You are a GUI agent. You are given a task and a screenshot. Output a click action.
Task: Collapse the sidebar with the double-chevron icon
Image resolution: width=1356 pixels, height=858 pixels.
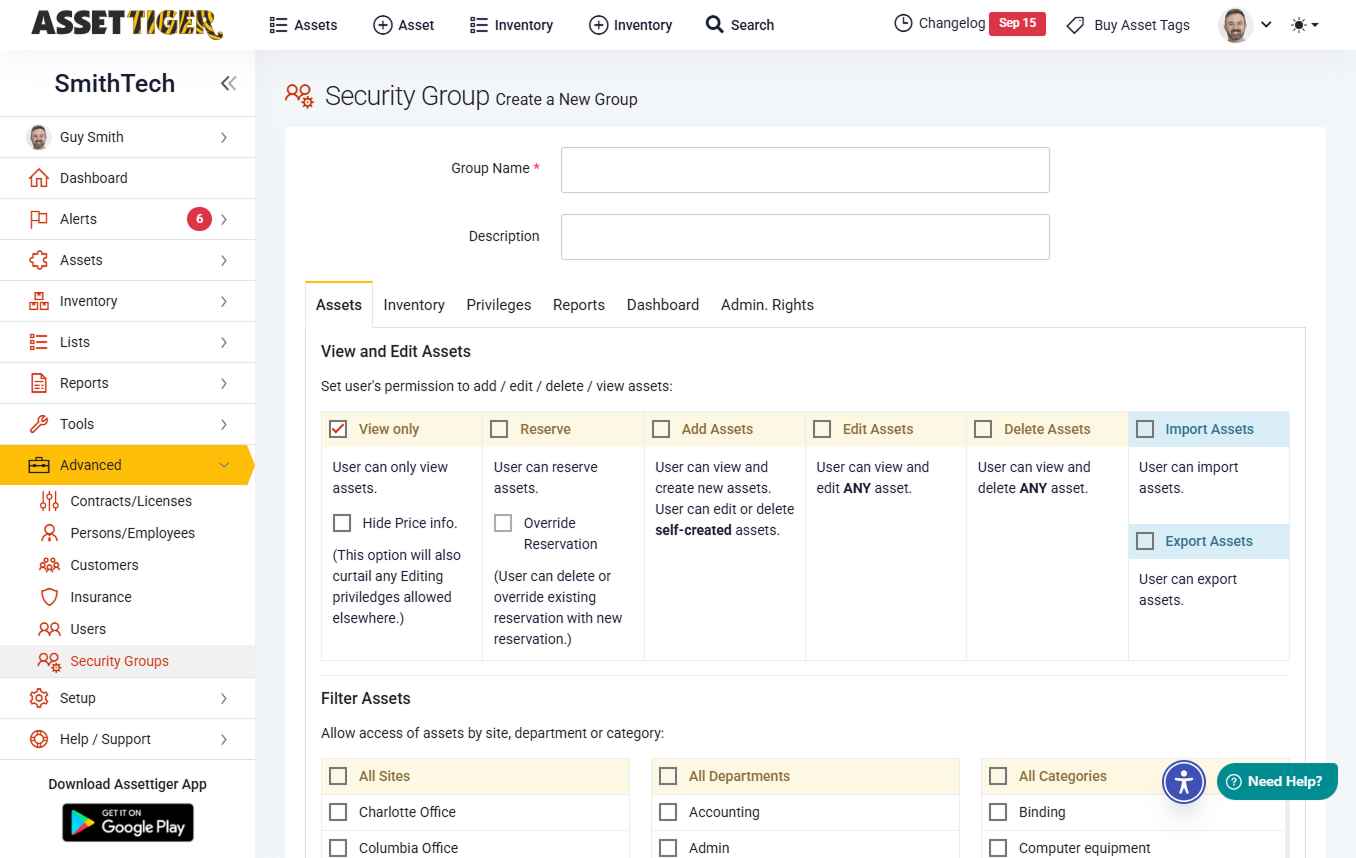pyautogui.click(x=228, y=84)
